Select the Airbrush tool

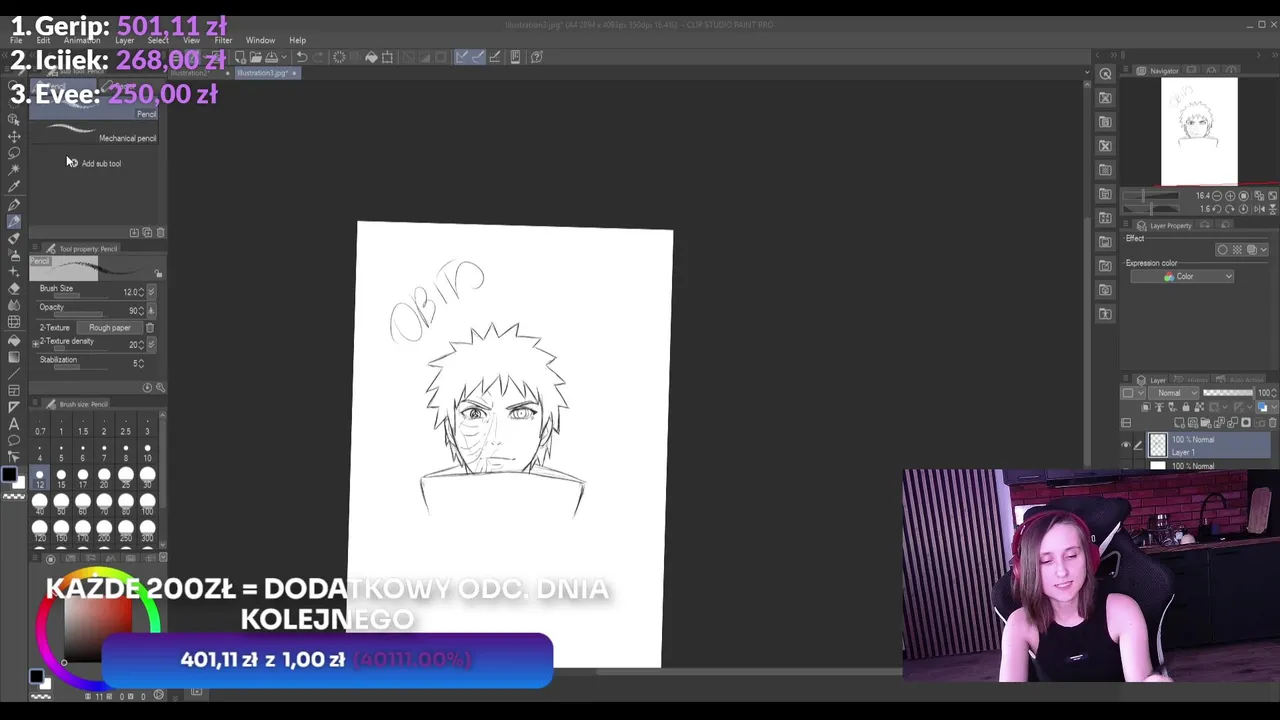point(14,255)
